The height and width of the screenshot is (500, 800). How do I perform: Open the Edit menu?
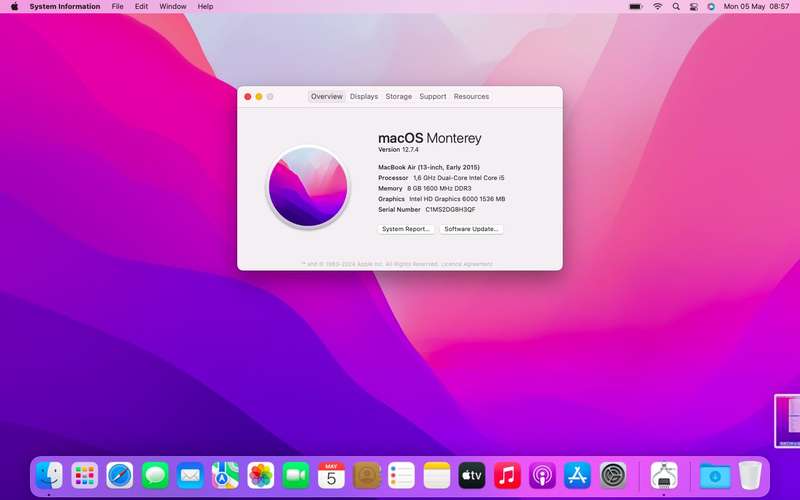141,7
